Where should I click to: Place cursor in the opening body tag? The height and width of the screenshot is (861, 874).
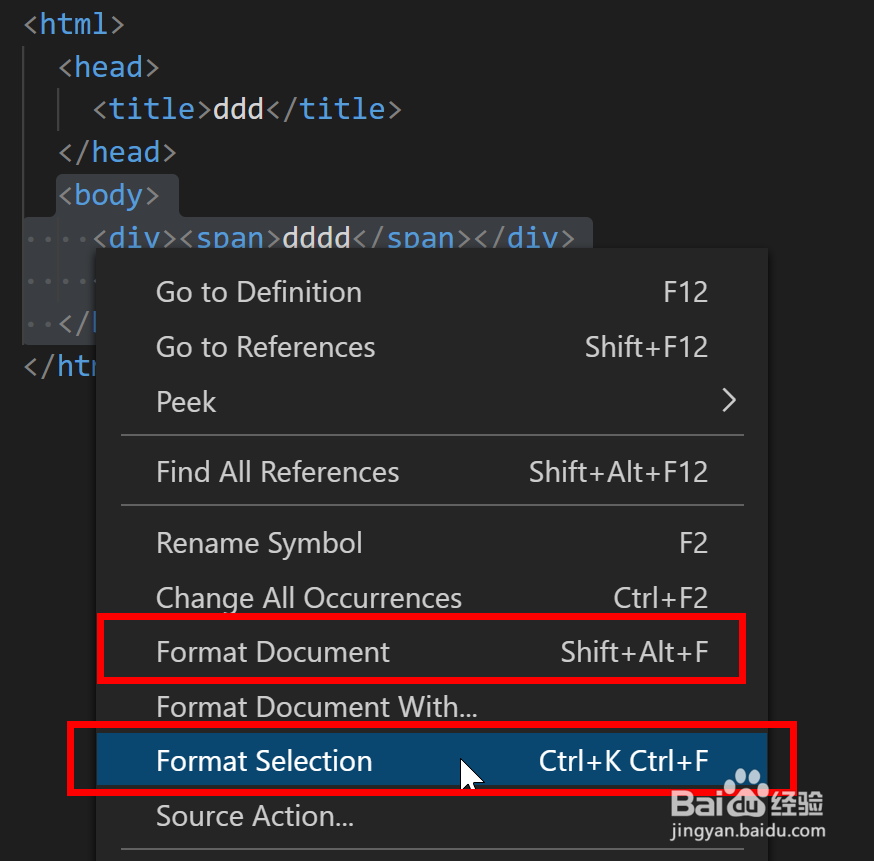109,195
